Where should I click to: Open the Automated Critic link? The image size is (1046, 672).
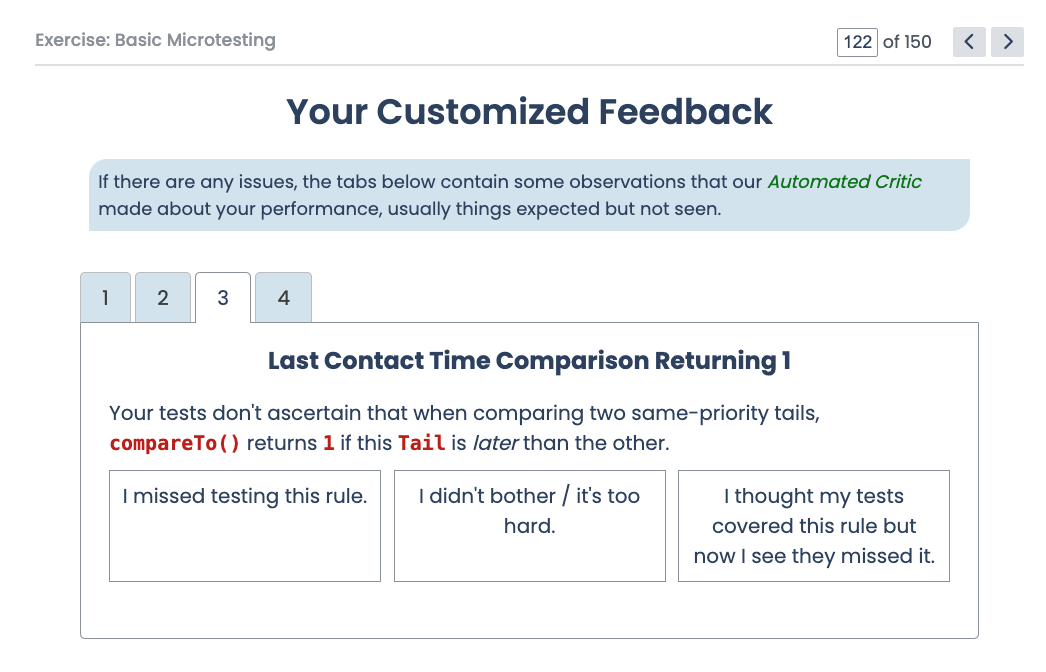click(x=845, y=182)
